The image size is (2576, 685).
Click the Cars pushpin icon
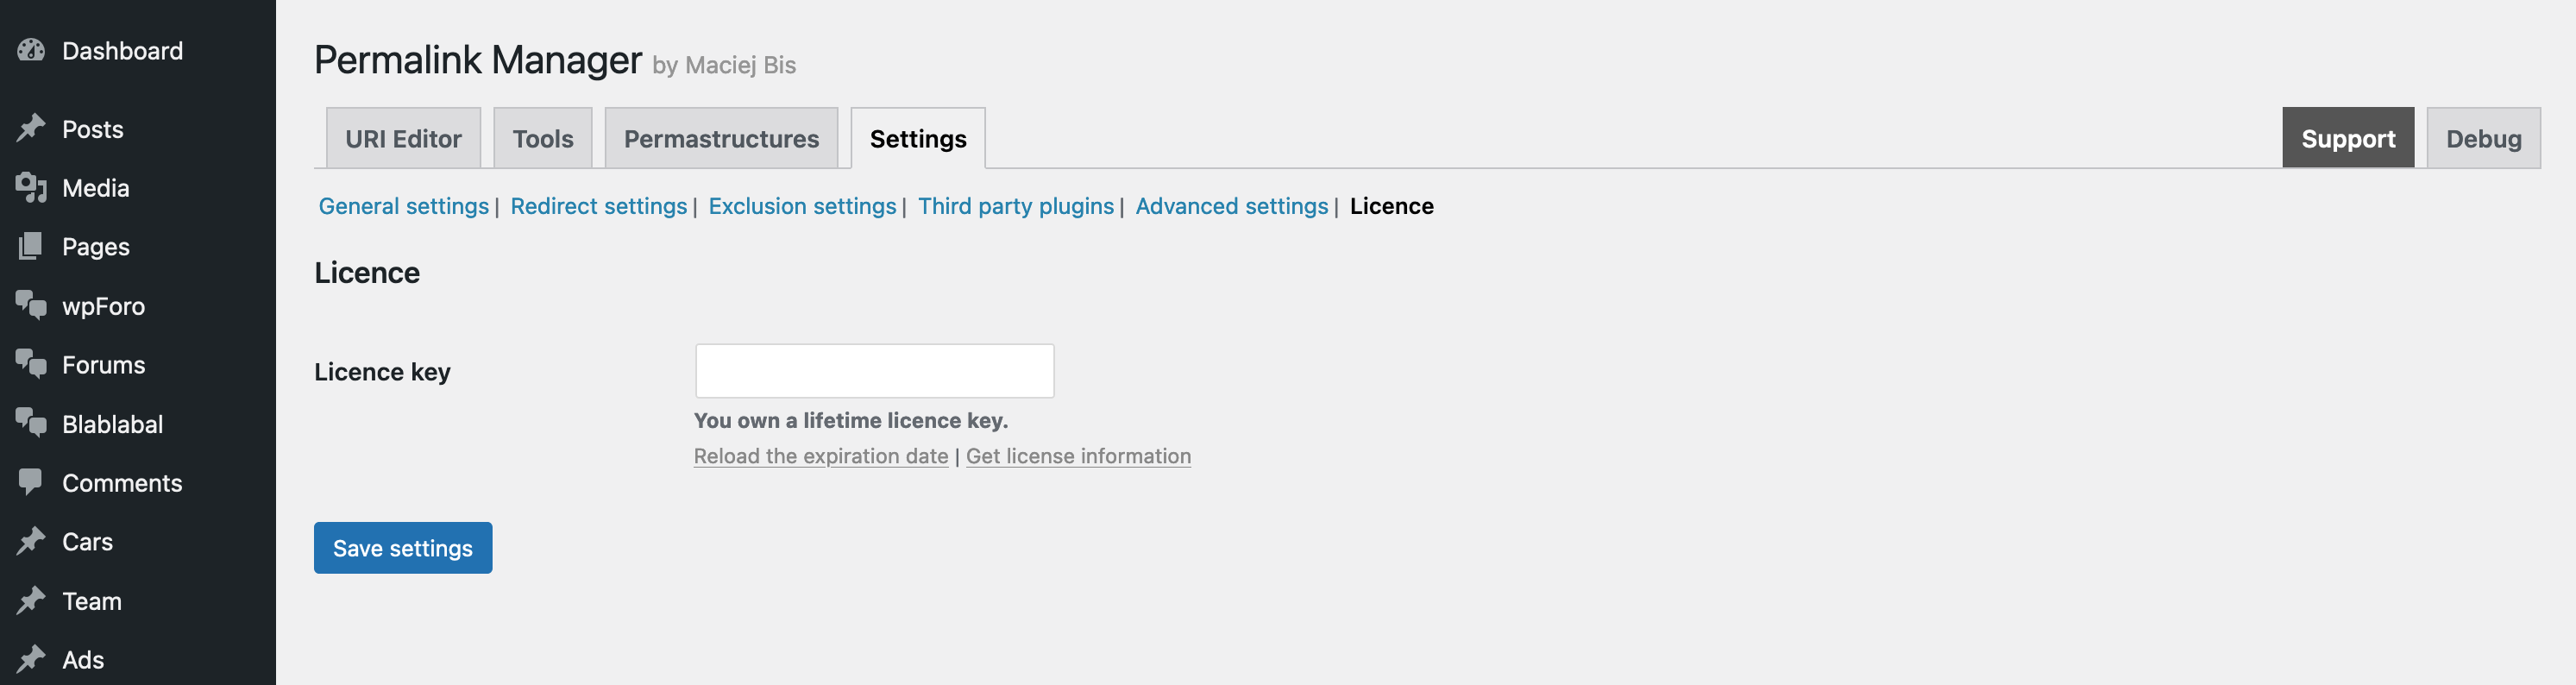(x=31, y=541)
